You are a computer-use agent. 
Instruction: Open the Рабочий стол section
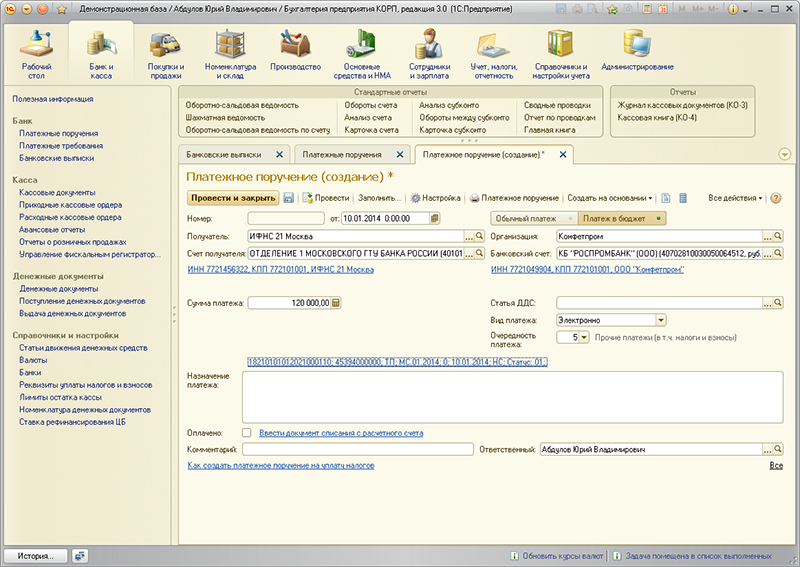36,54
